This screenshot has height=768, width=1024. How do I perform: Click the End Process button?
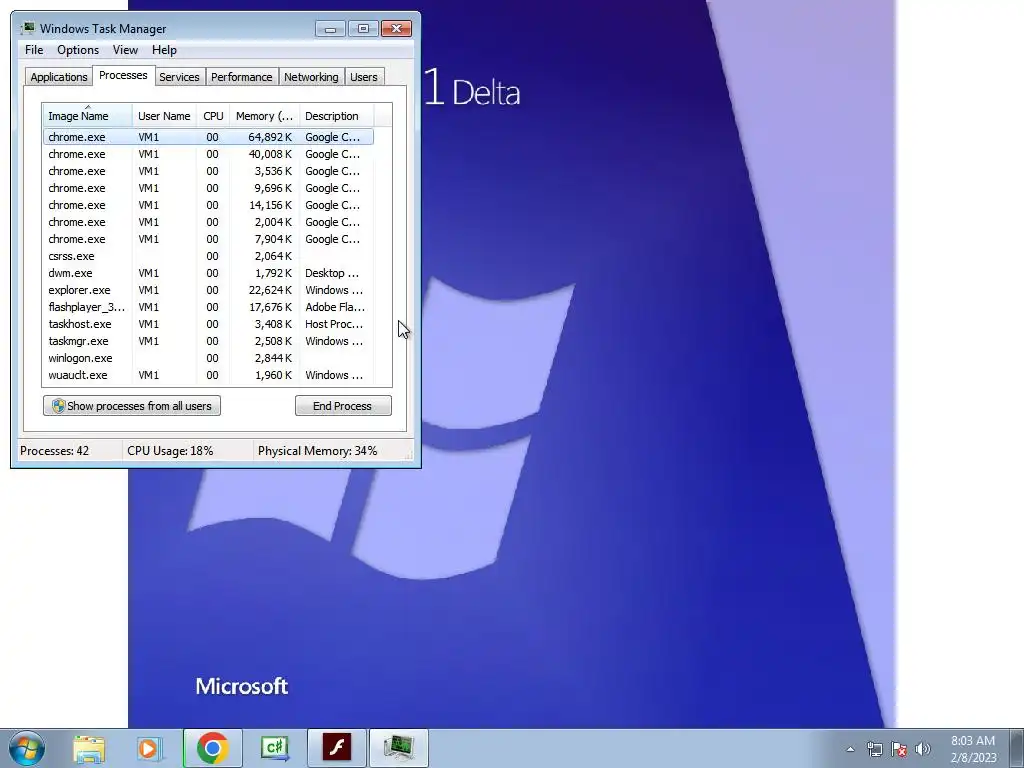pyautogui.click(x=343, y=406)
